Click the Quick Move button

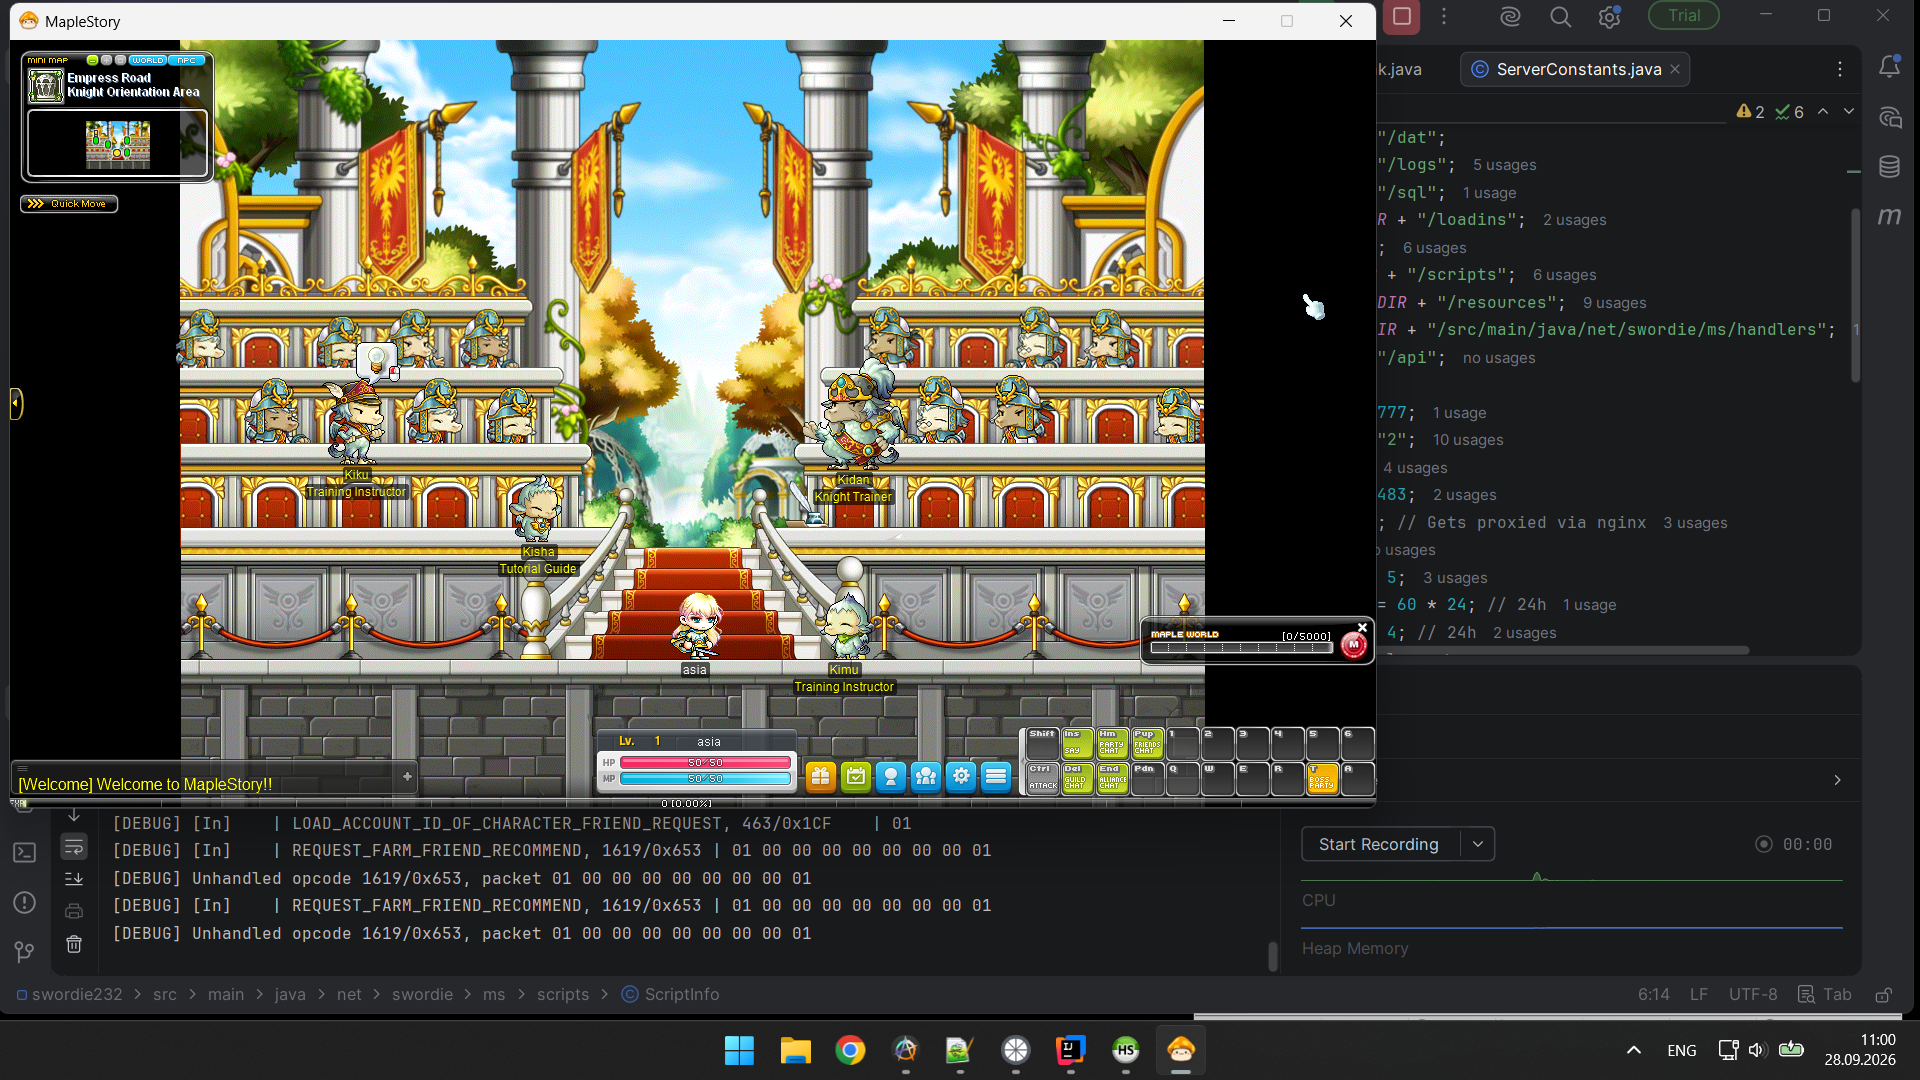coord(69,204)
